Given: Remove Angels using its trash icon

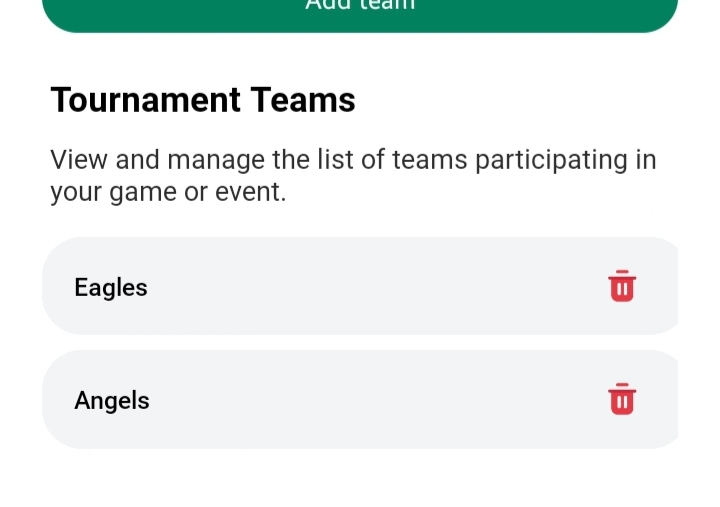Looking at the screenshot, I should [x=622, y=399].
